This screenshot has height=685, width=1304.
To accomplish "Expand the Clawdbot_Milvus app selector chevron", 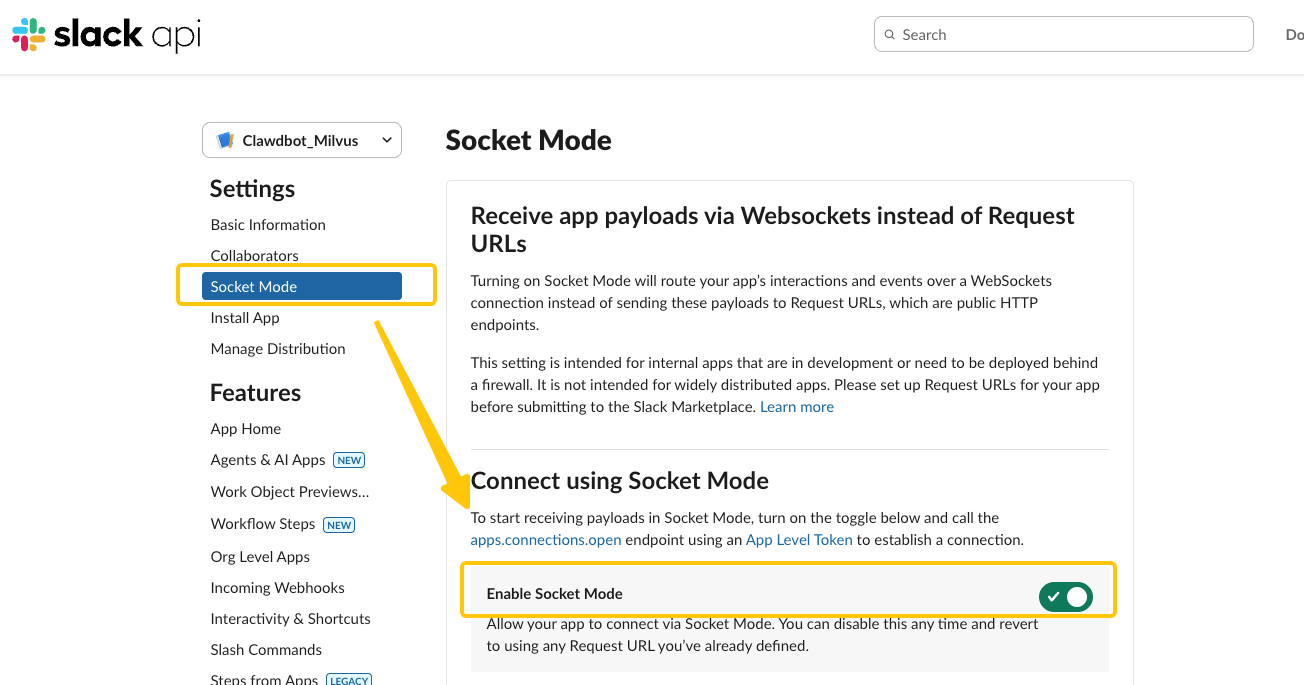I will click(386, 141).
